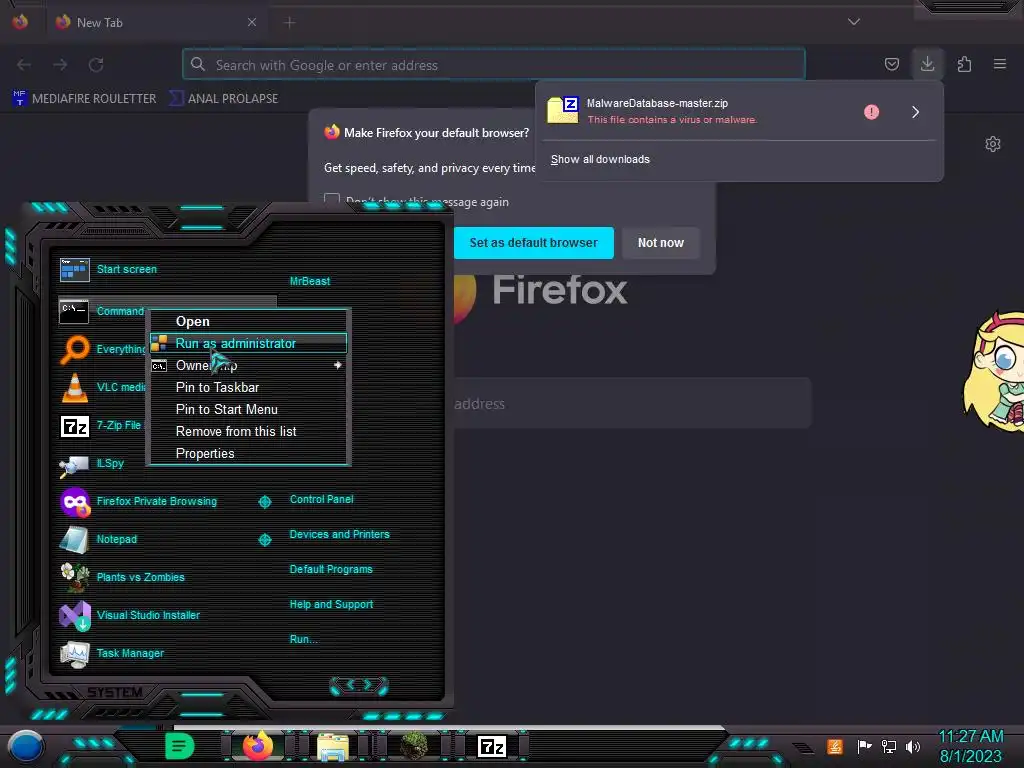Expand MalwareDatabase-master.zip download details arrow
Screen dimensions: 1024x768
(916, 112)
